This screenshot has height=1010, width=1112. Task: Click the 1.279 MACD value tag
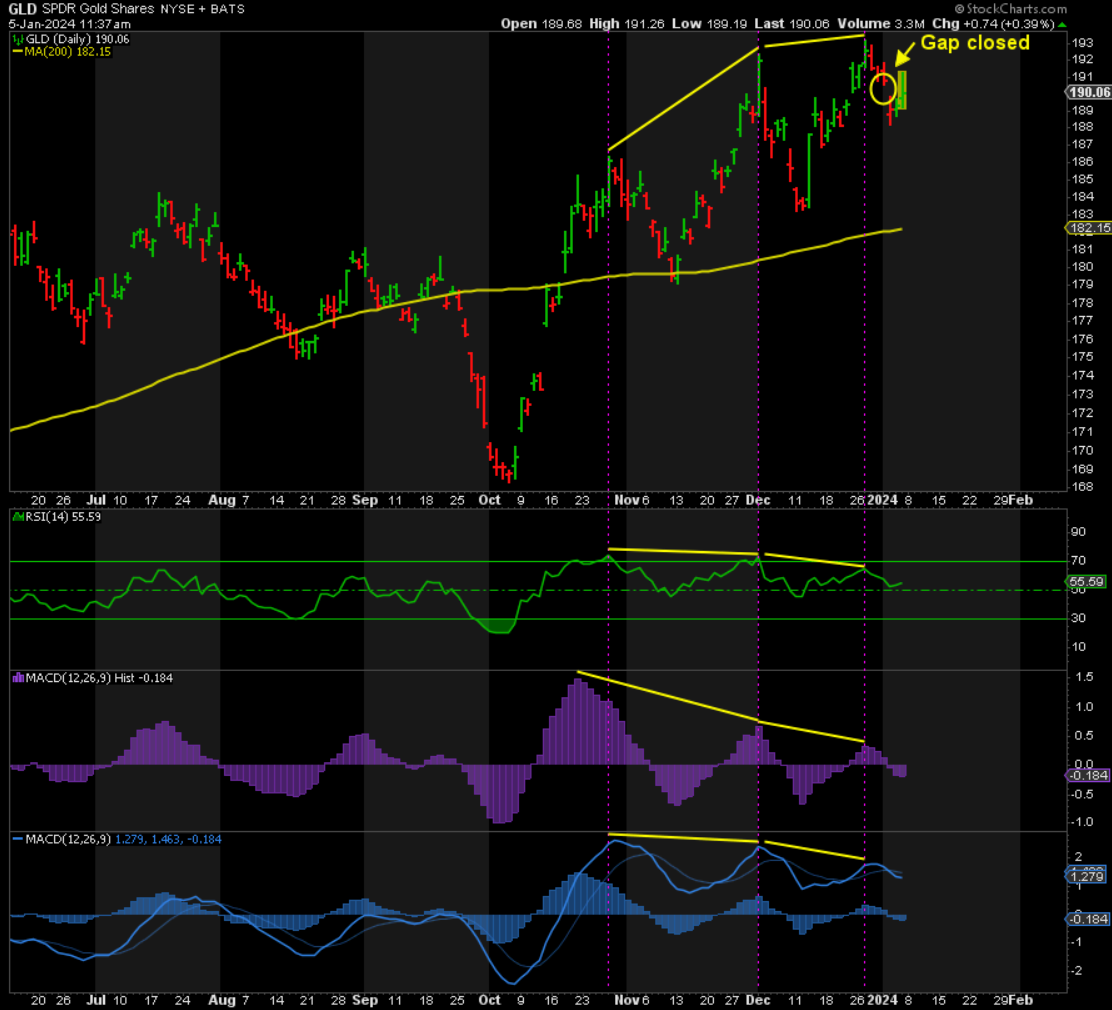(x=1086, y=876)
